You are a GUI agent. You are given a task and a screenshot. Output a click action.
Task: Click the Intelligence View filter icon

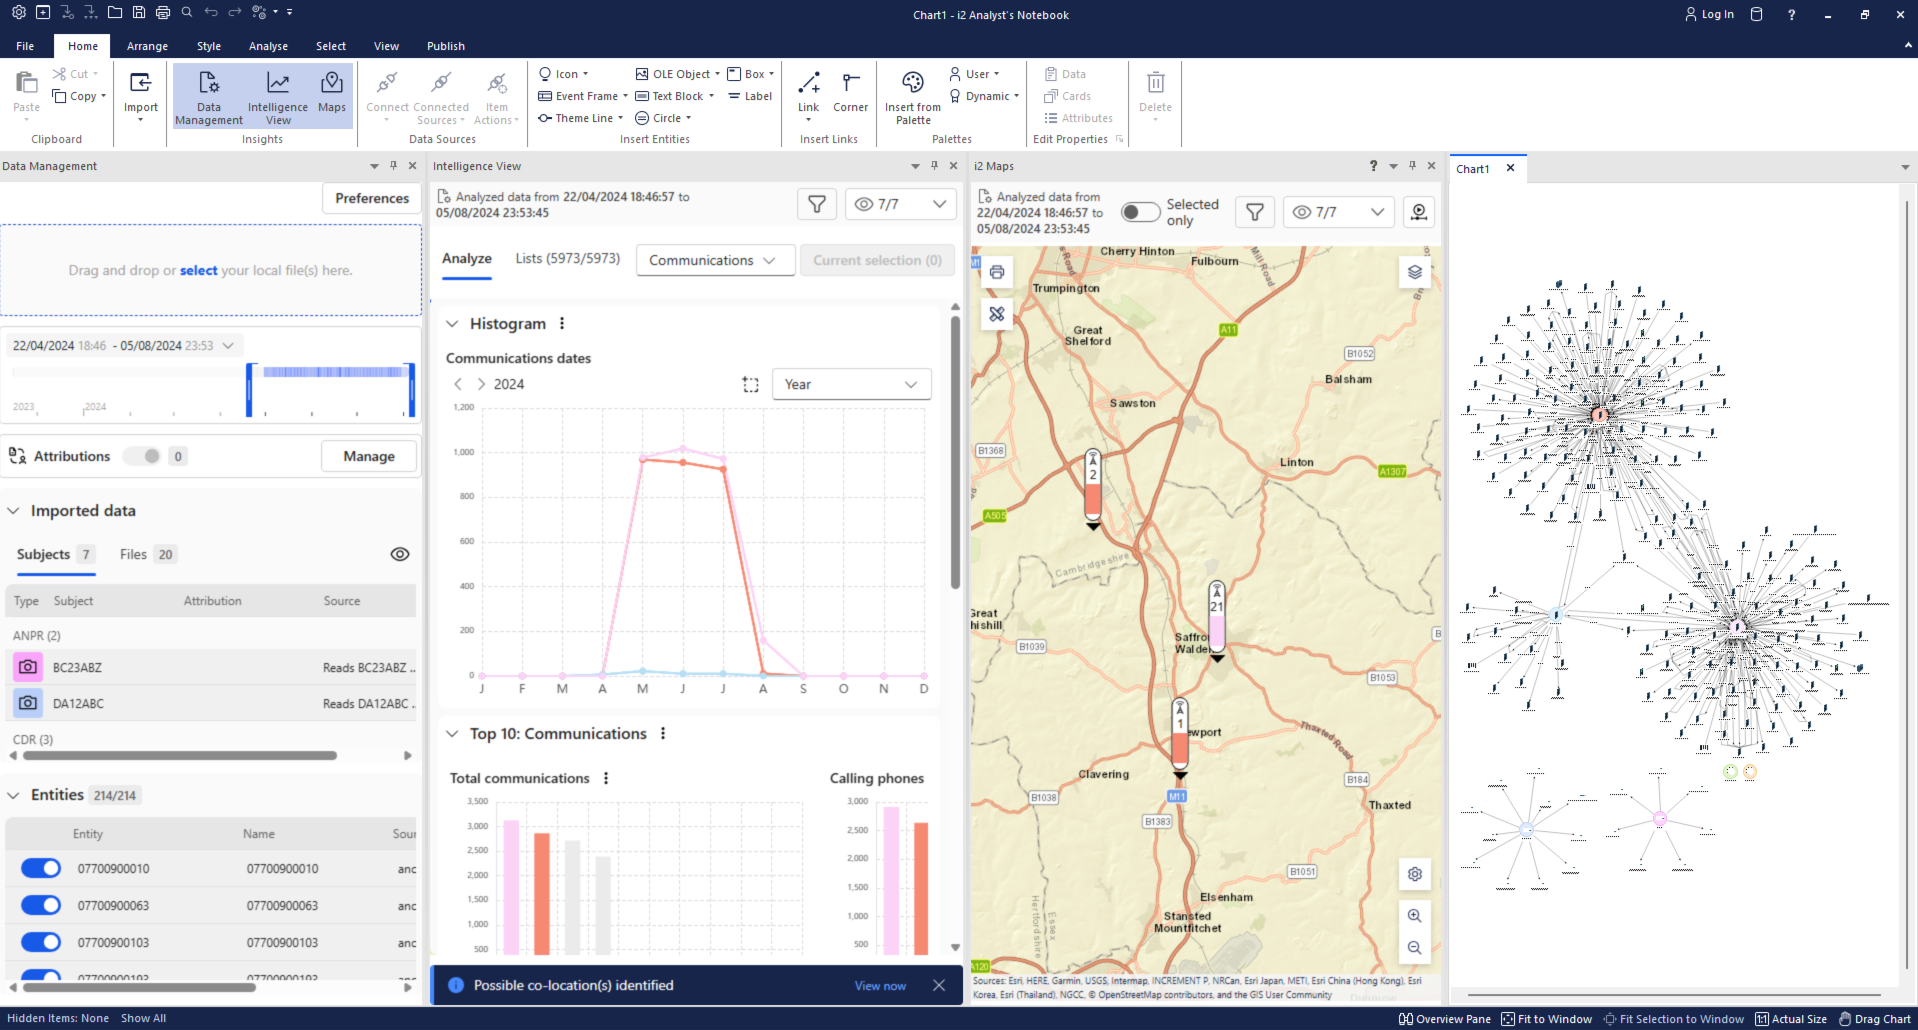pyautogui.click(x=817, y=204)
